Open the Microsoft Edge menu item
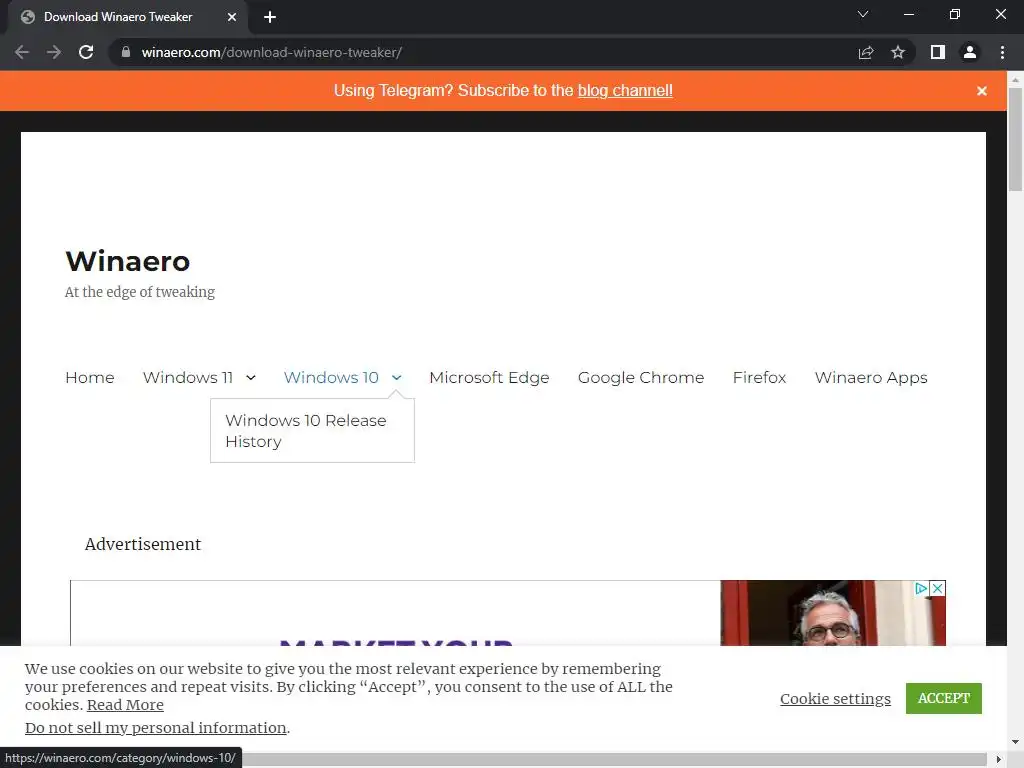The width and height of the screenshot is (1024, 768). click(489, 377)
